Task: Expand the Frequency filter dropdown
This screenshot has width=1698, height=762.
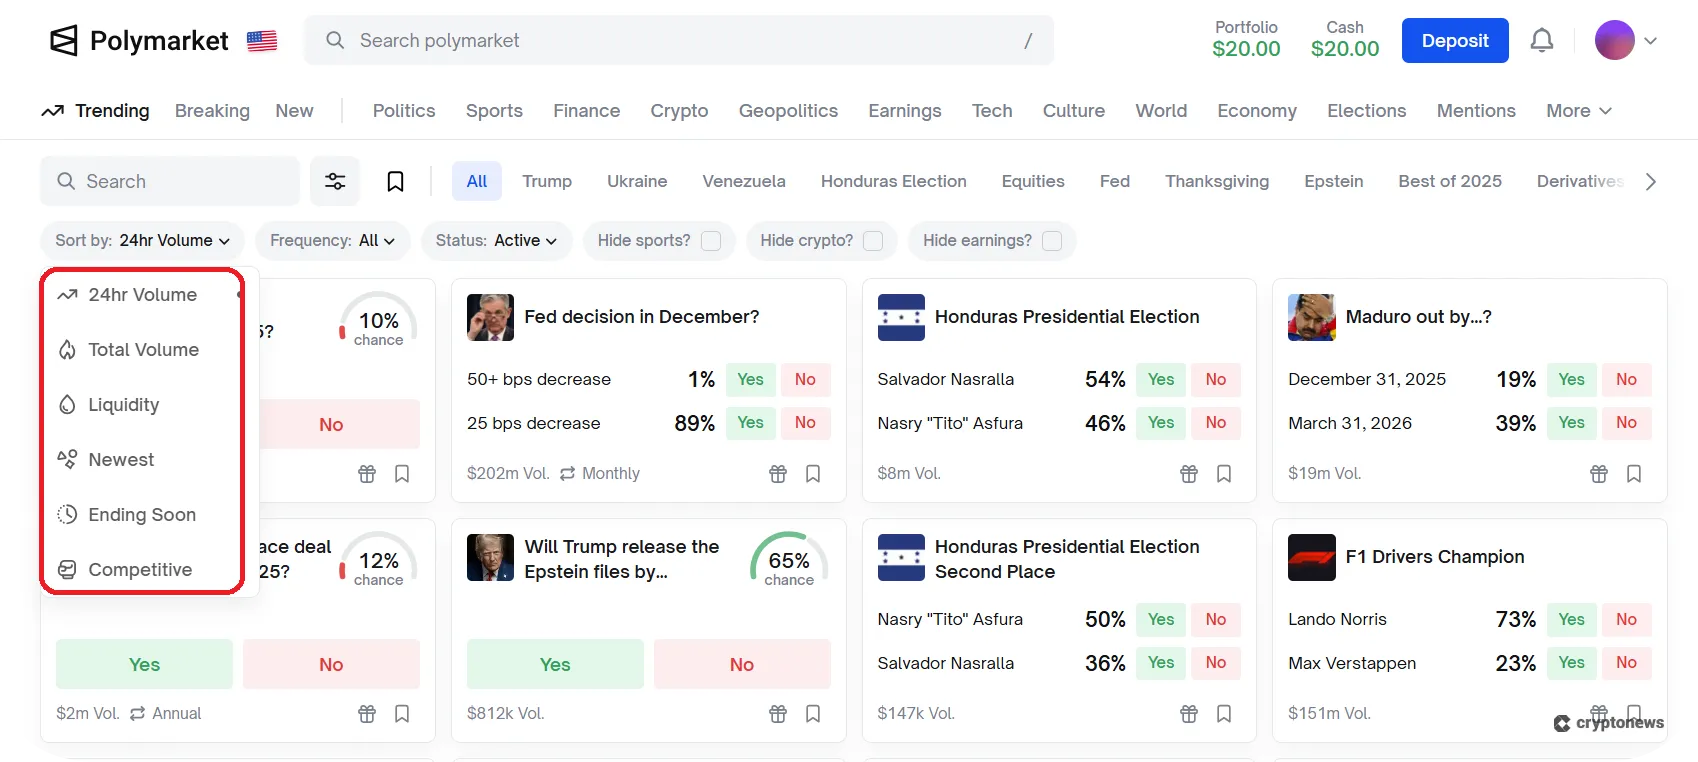Action: (332, 241)
